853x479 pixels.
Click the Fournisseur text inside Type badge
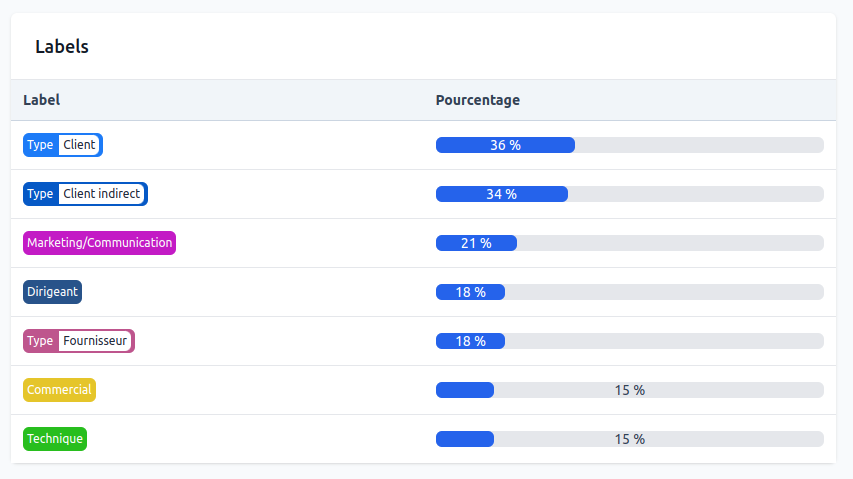click(95, 341)
